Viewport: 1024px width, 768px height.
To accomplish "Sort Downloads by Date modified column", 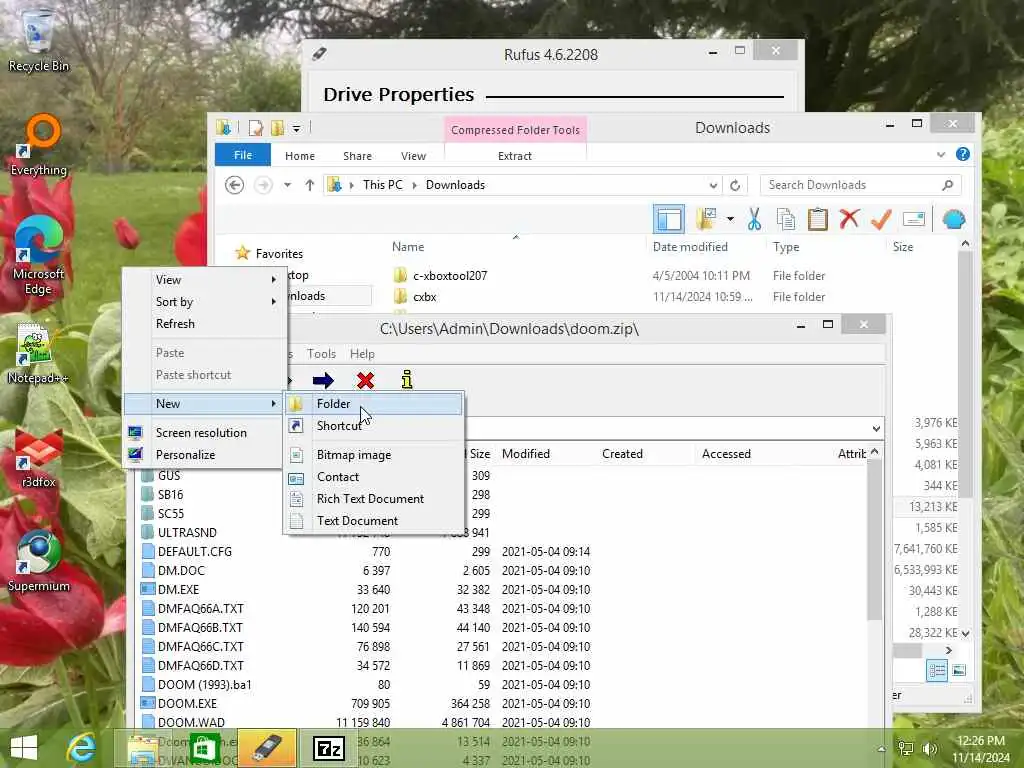I will pyautogui.click(x=690, y=247).
